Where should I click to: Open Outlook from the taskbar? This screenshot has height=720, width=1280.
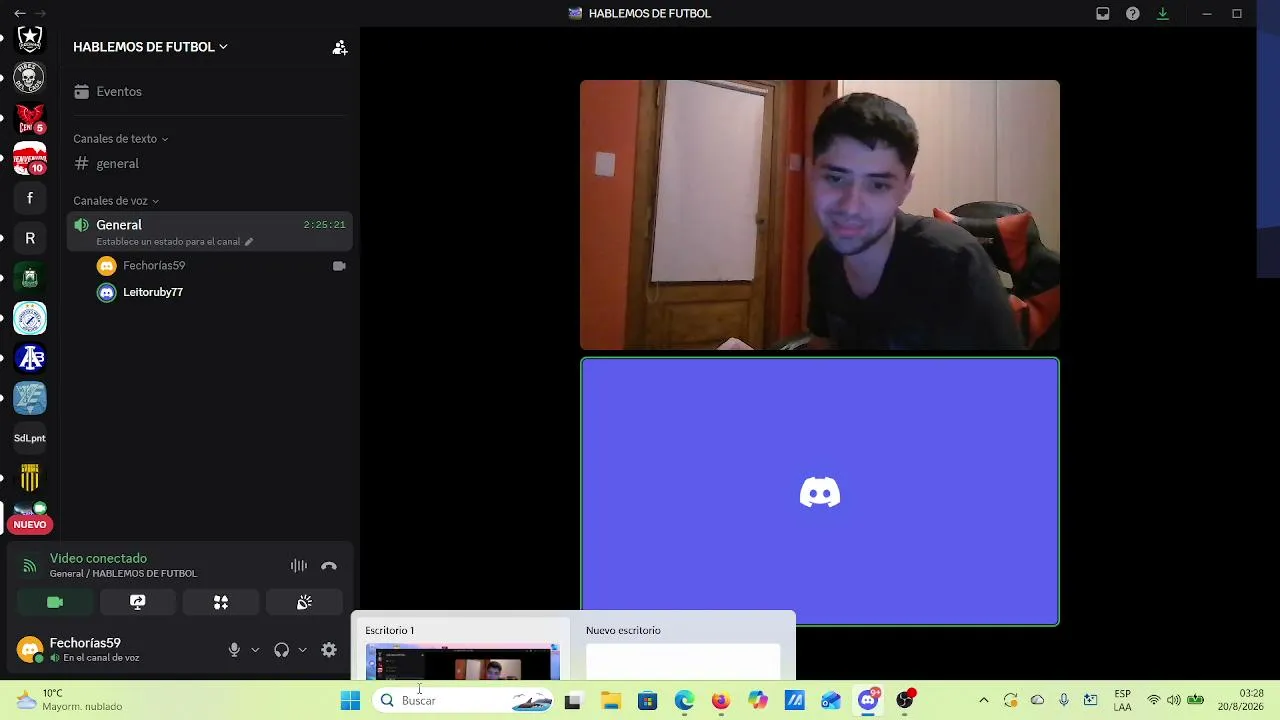[831, 701]
